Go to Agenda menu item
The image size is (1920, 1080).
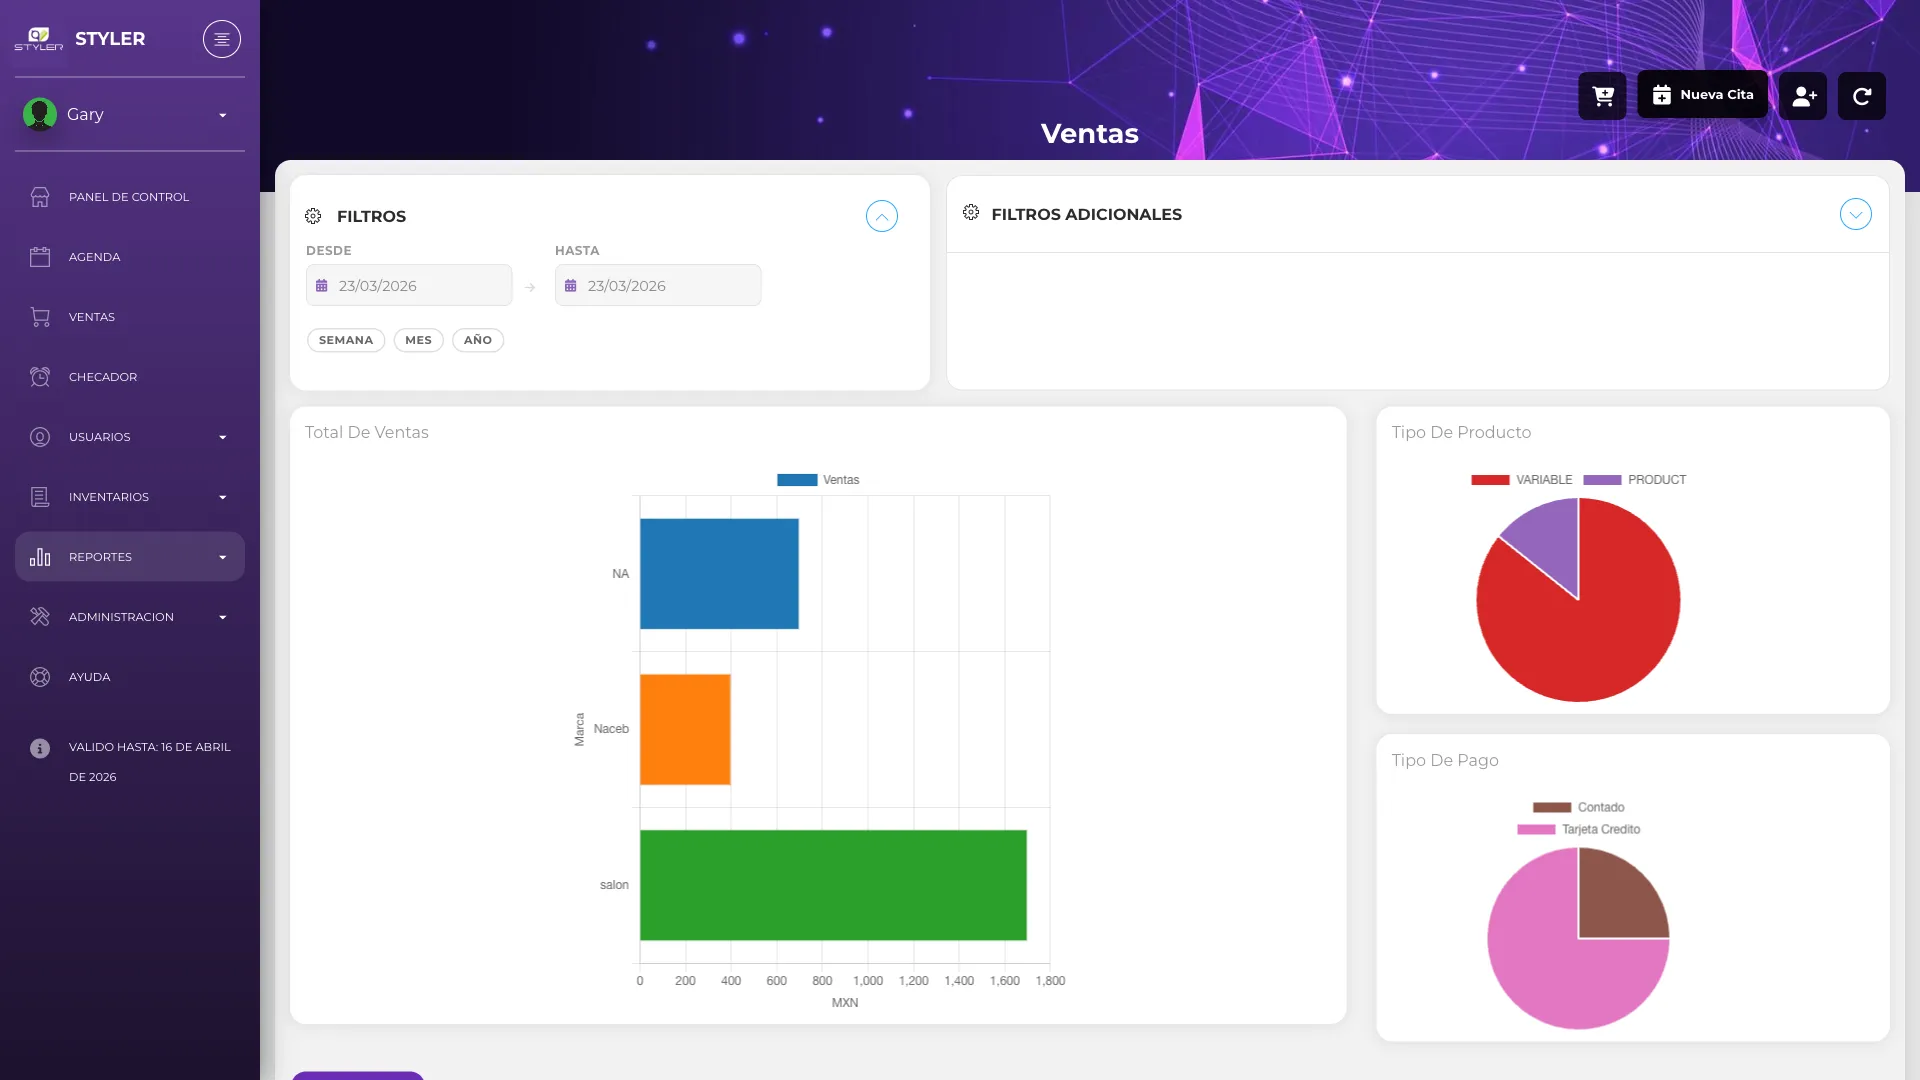[x=130, y=257]
